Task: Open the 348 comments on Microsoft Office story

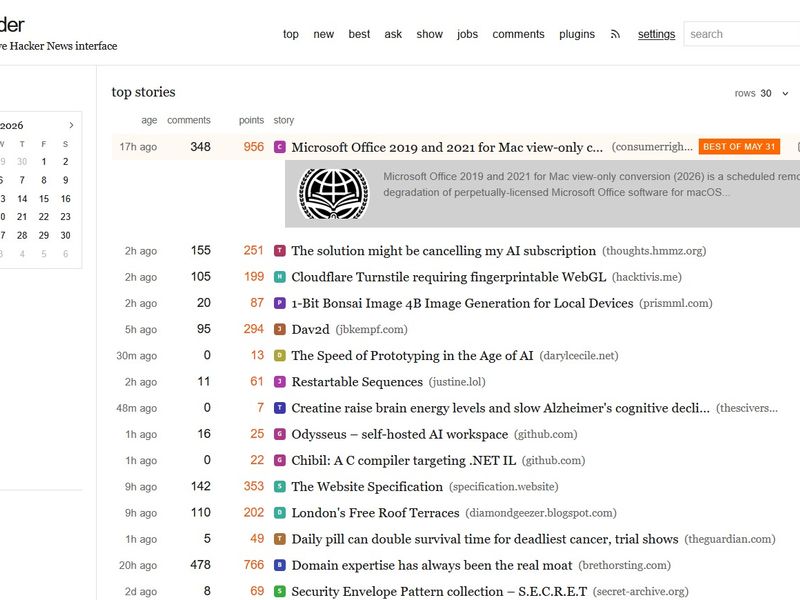Action: point(201,147)
